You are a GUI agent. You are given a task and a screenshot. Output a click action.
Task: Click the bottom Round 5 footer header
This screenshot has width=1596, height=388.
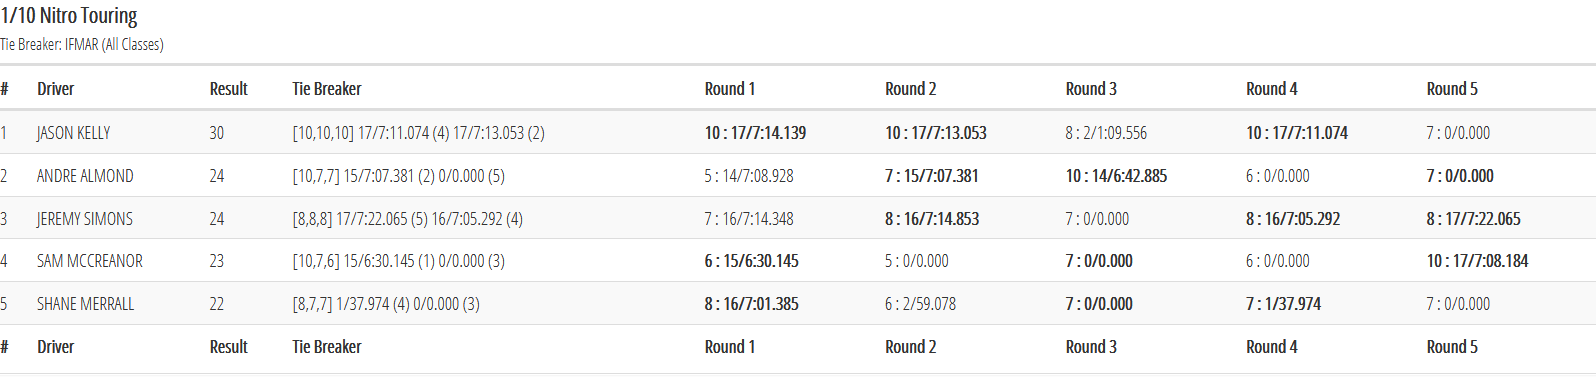pyautogui.click(x=1452, y=347)
